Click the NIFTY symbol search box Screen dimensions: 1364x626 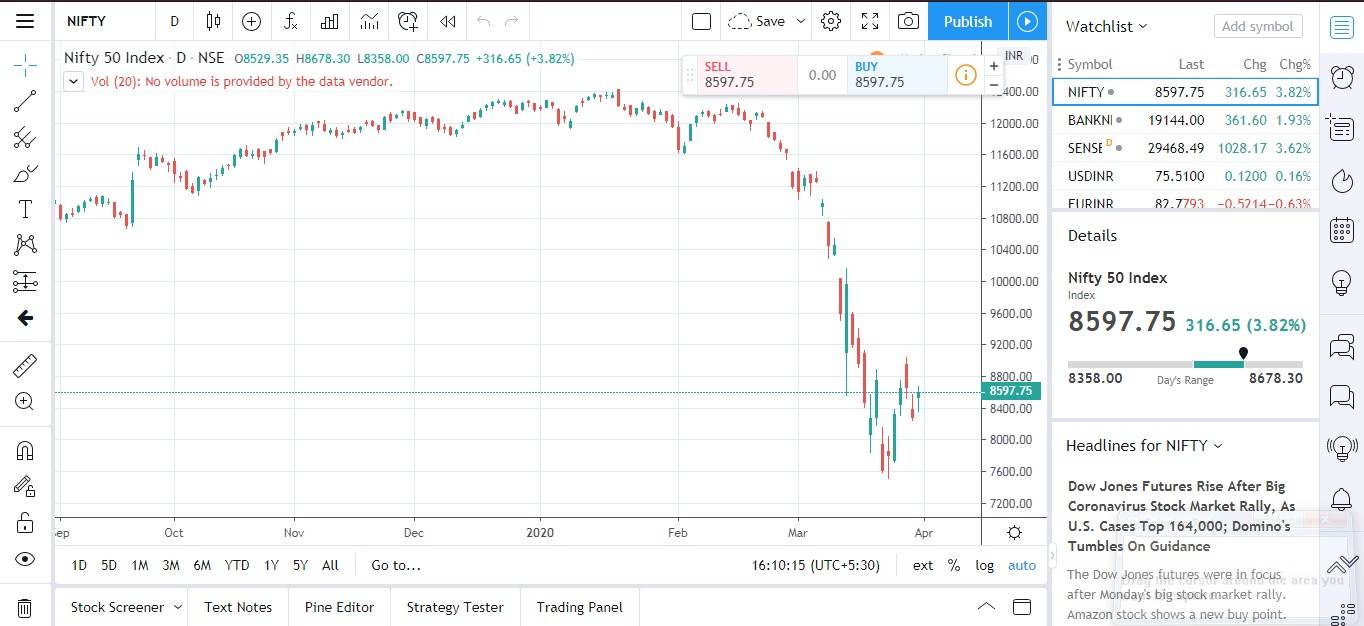point(106,21)
